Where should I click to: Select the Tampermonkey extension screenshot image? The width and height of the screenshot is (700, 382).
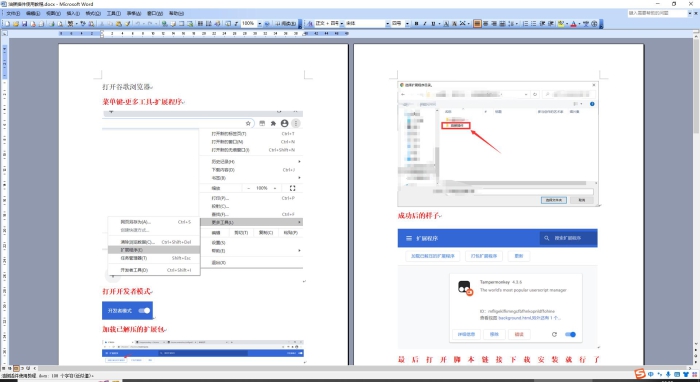coord(497,288)
